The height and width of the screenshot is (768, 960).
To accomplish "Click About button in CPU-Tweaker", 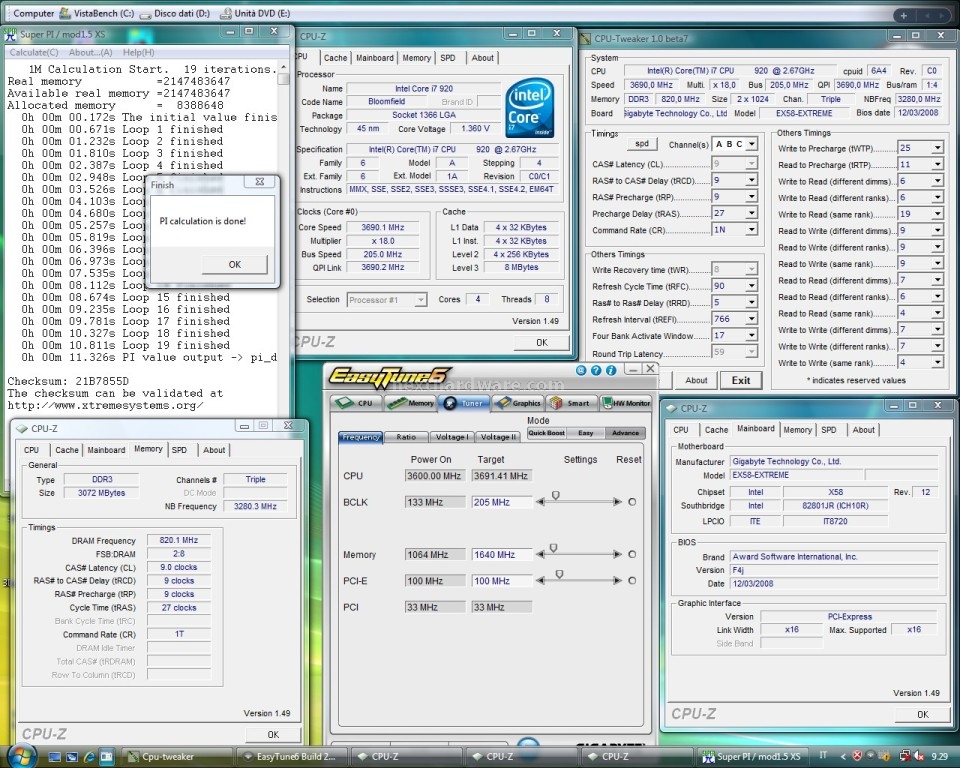I will coord(696,380).
